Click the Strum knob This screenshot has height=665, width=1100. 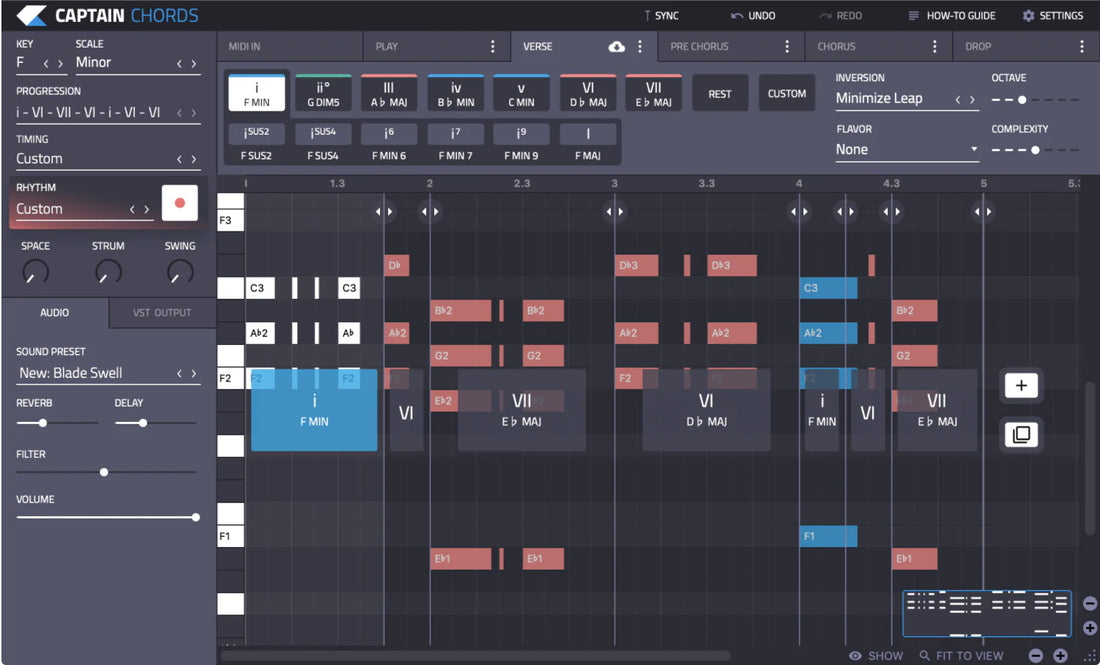pos(108,271)
